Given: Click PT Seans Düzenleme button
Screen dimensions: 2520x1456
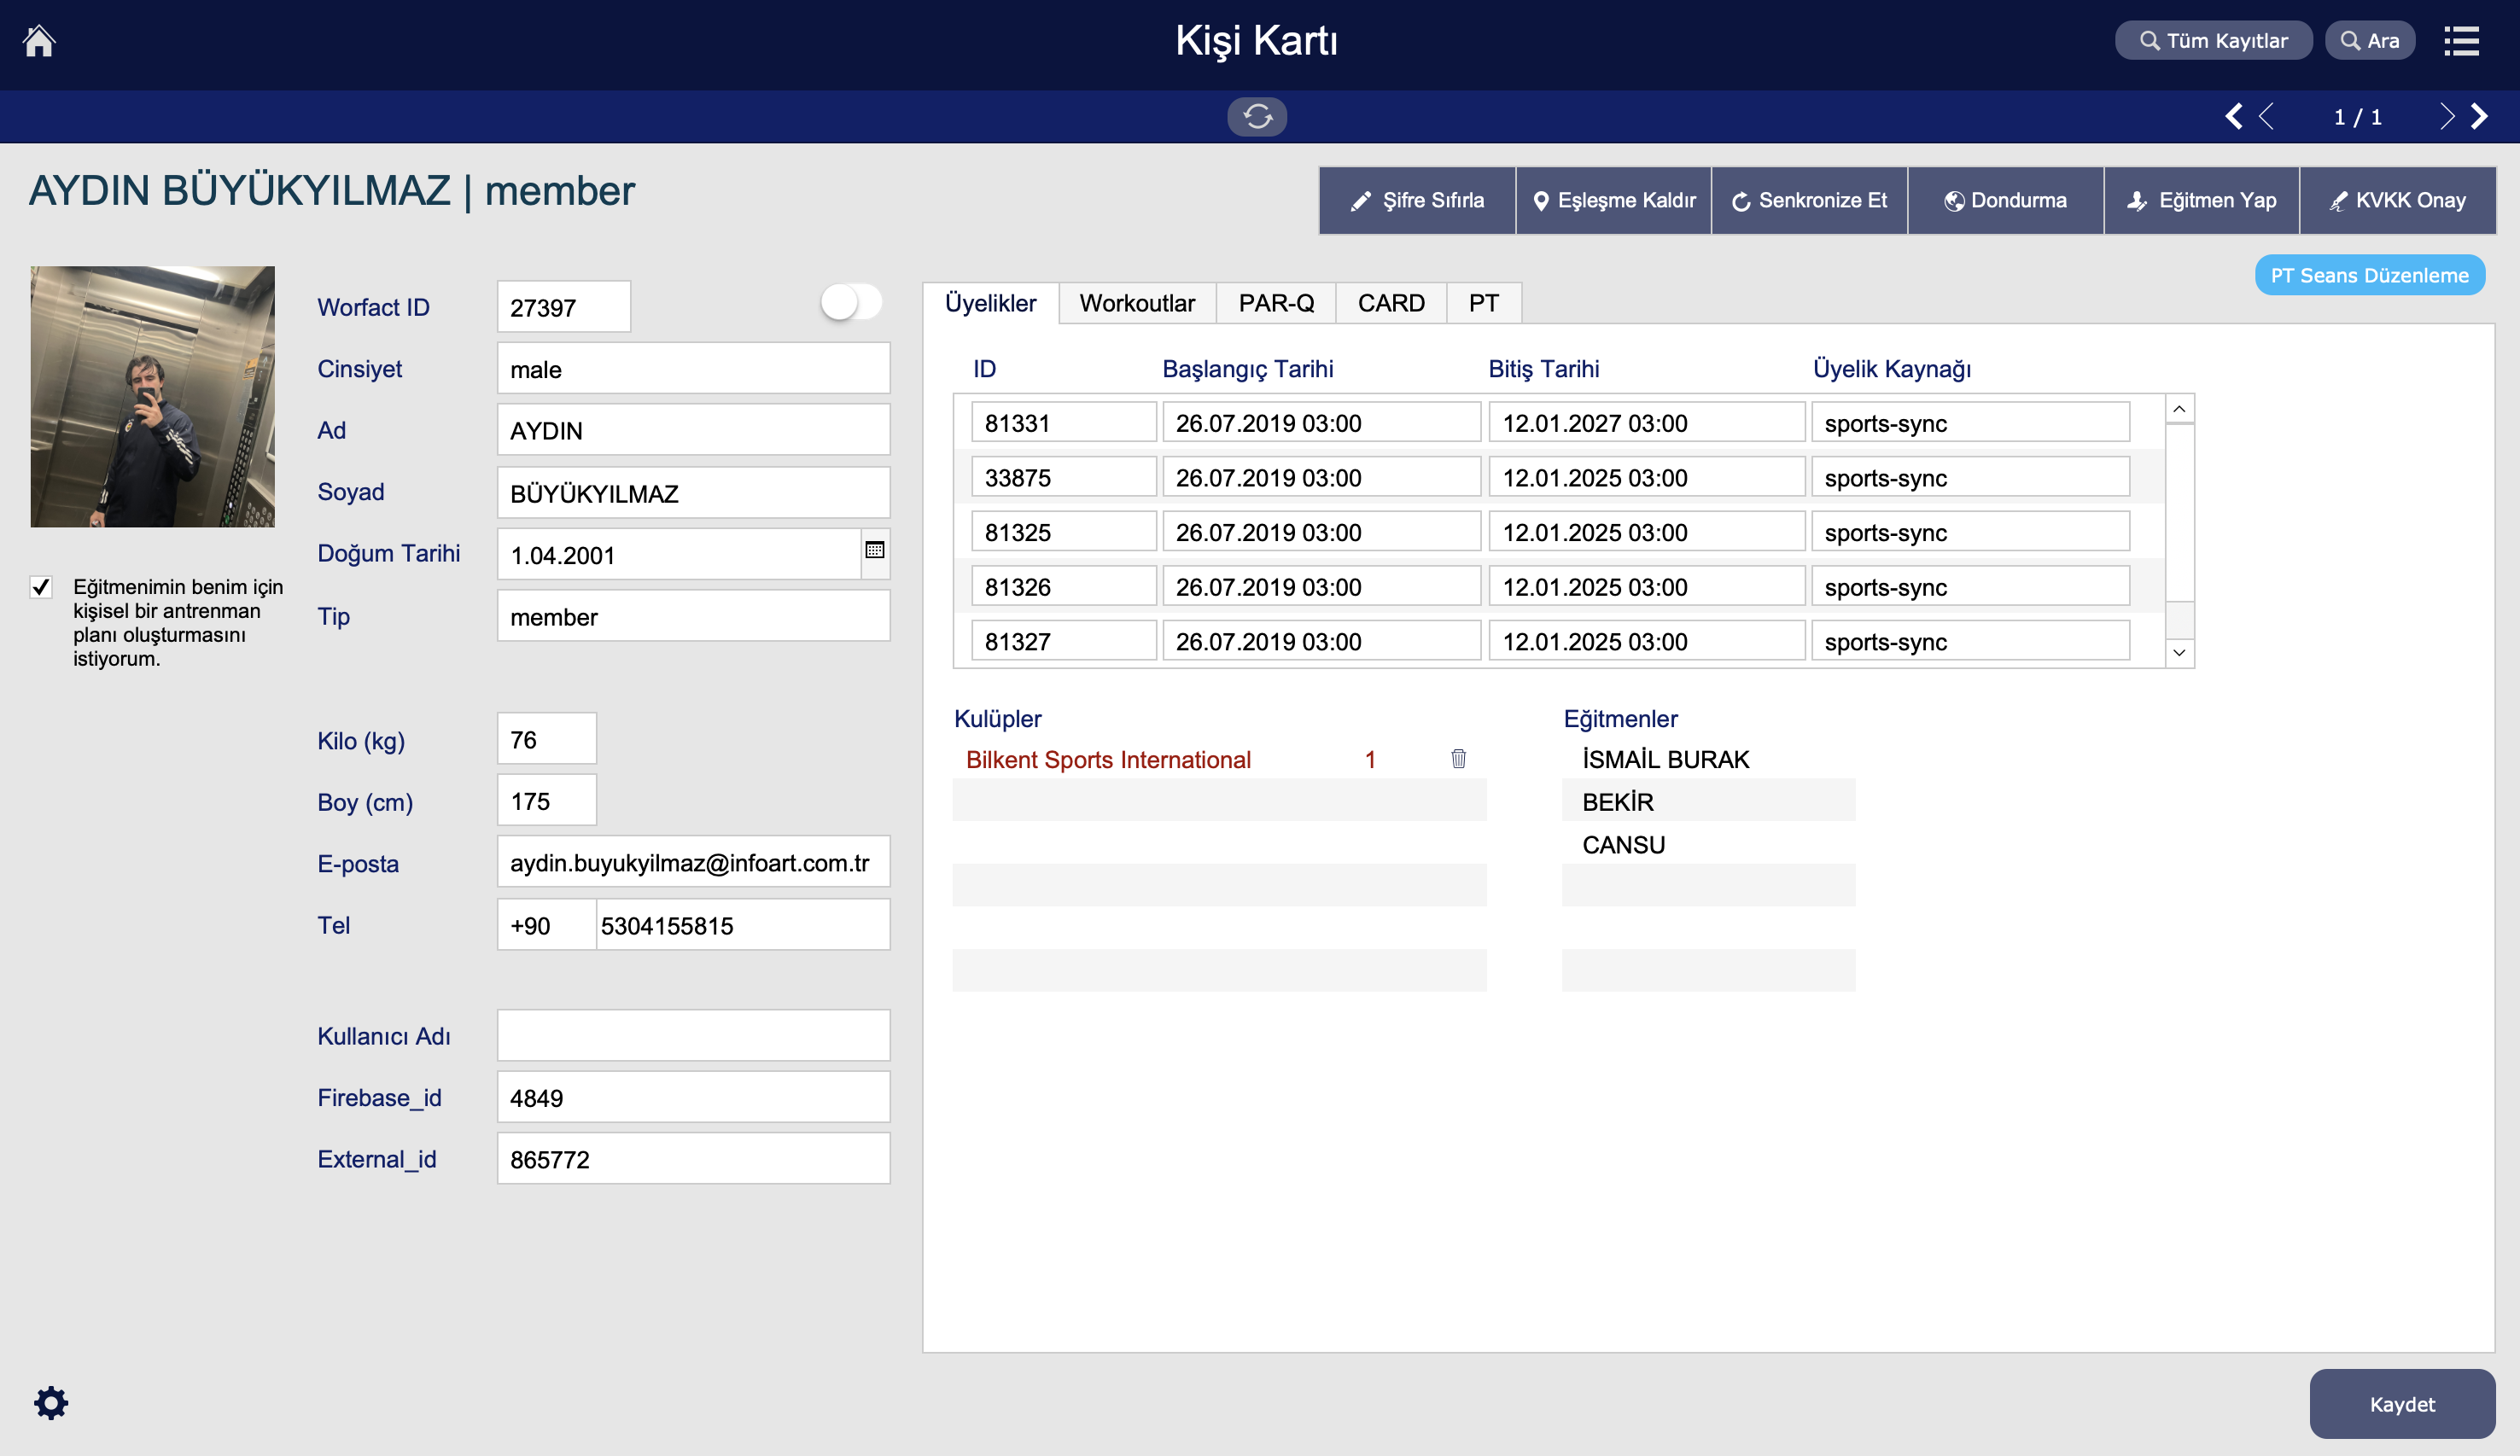Looking at the screenshot, I should (x=2369, y=275).
